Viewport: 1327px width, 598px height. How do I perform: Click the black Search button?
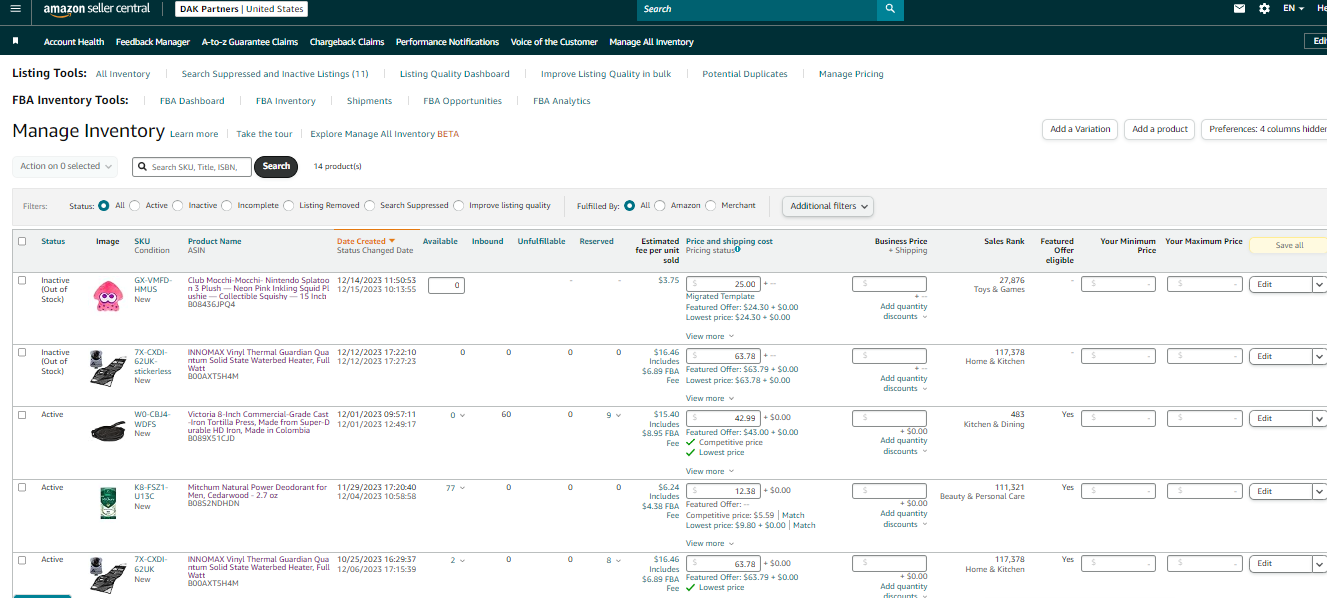(276, 166)
